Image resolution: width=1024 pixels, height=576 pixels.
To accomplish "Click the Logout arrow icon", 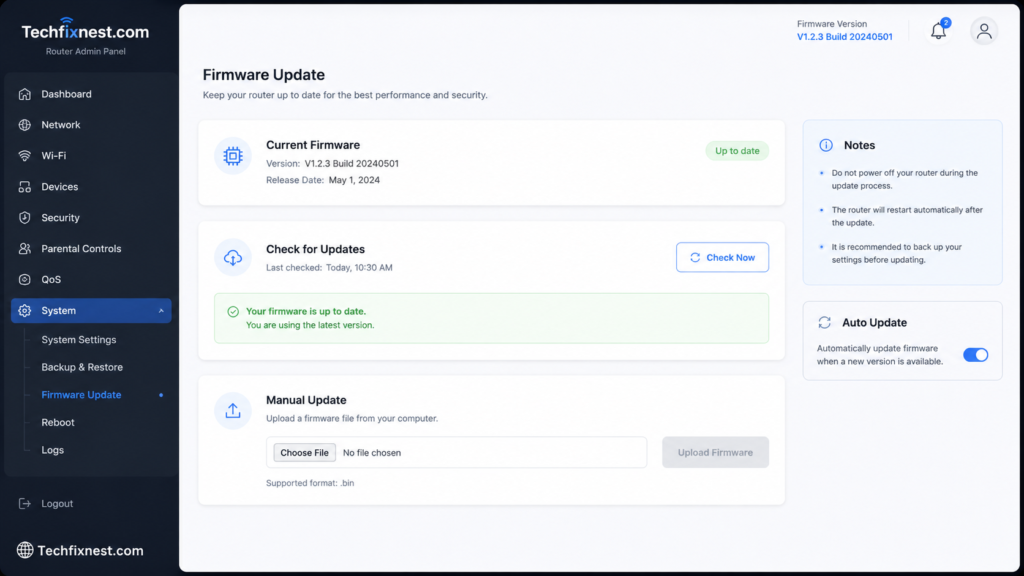I will [25, 504].
